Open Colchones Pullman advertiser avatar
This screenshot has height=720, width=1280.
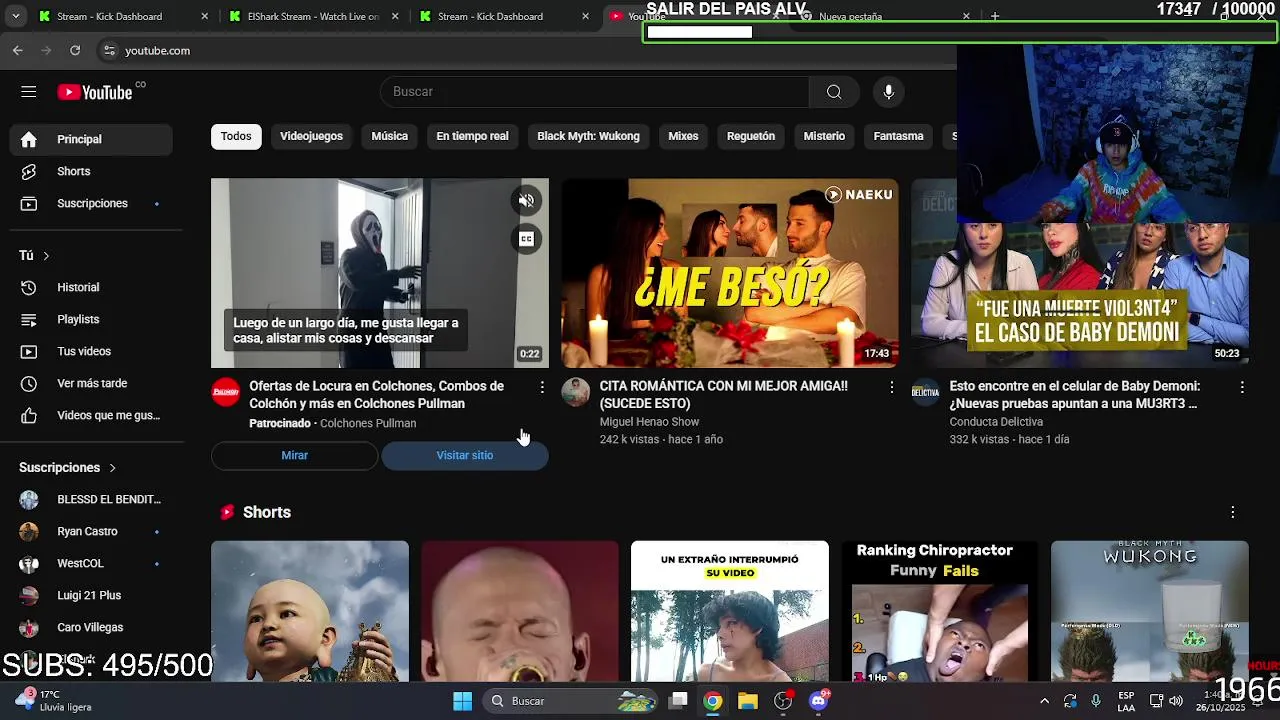[225, 392]
